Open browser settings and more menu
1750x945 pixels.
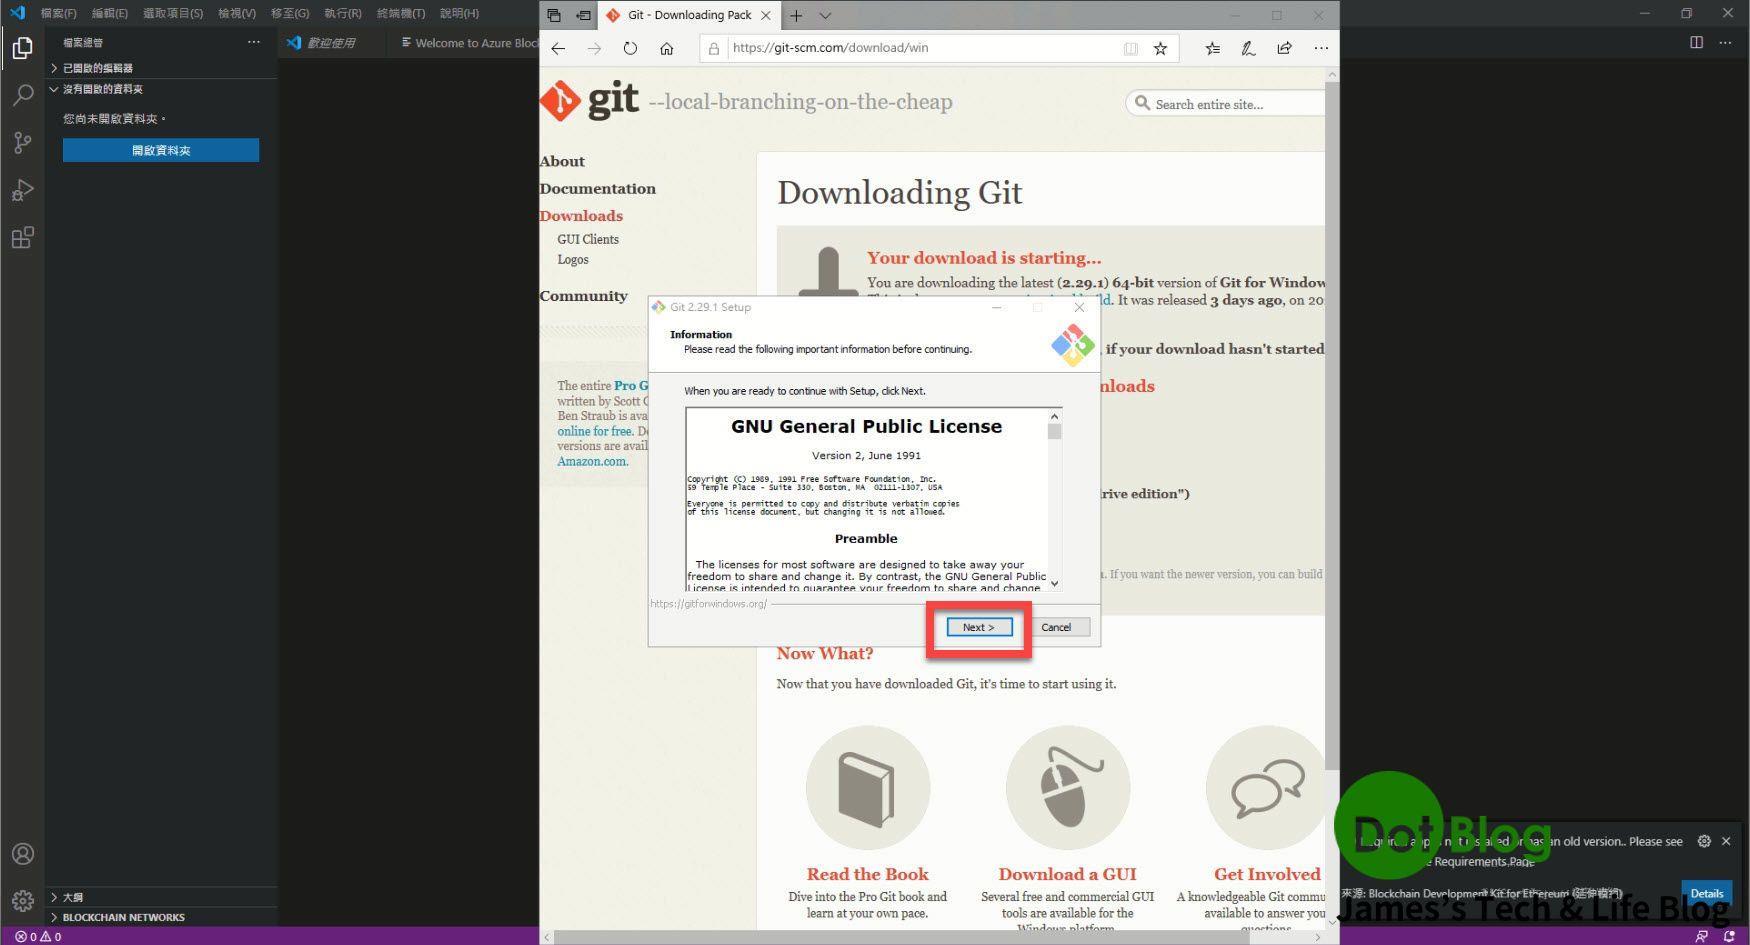[1321, 48]
